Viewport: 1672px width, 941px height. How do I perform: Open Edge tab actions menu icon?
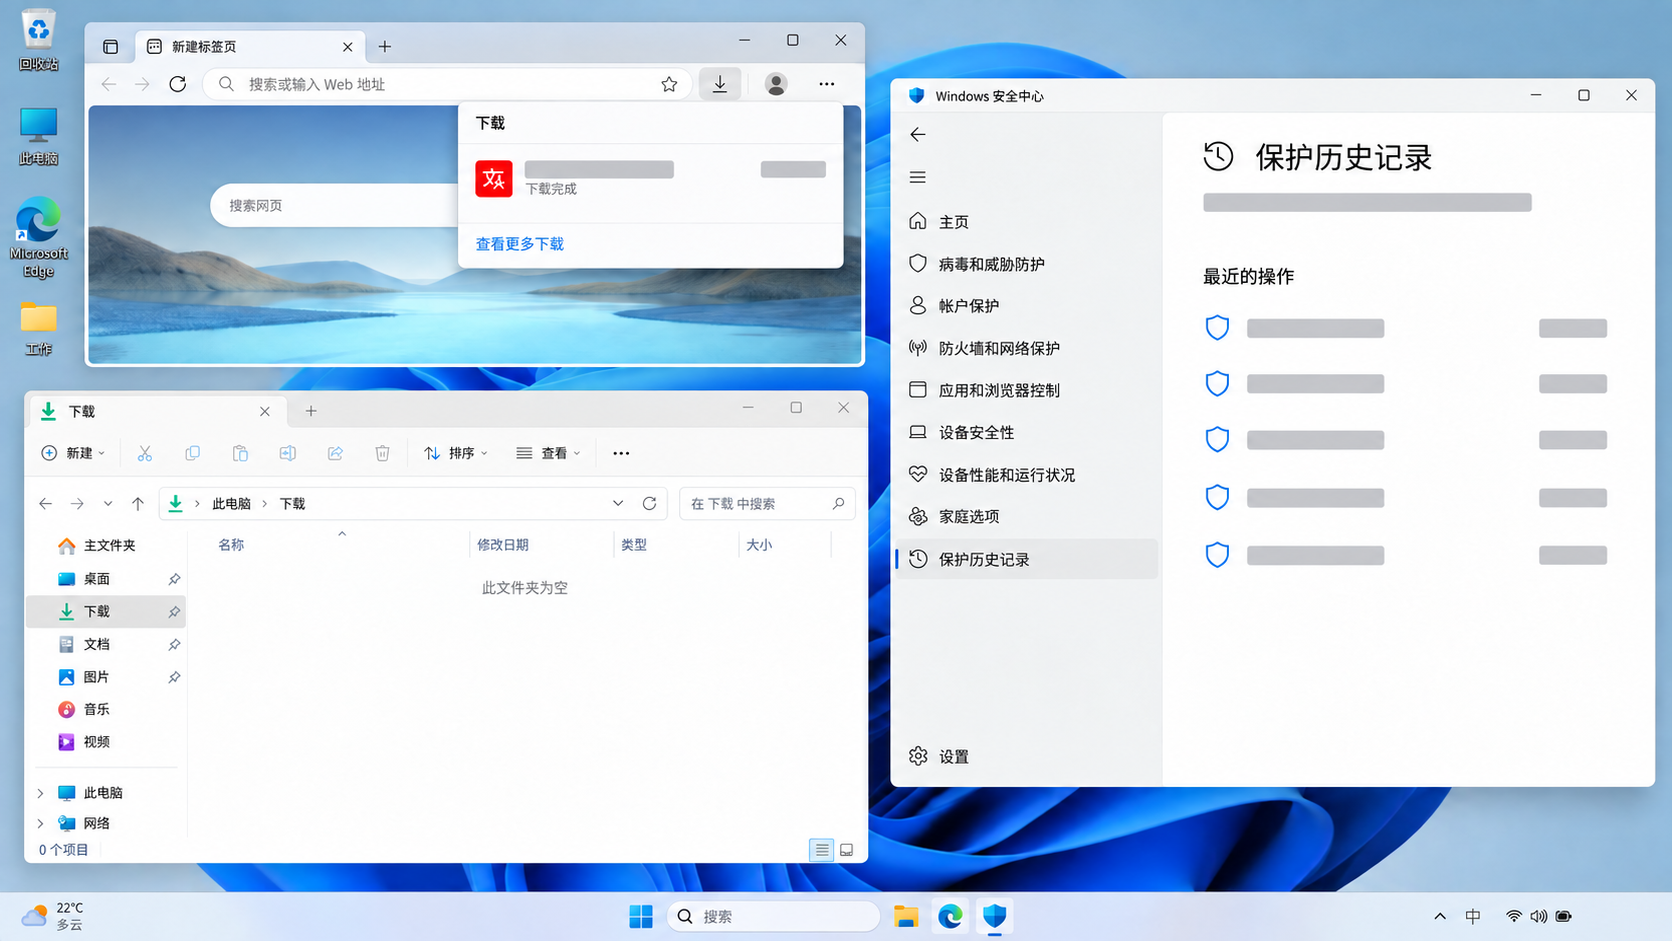(x=111, y=47)
